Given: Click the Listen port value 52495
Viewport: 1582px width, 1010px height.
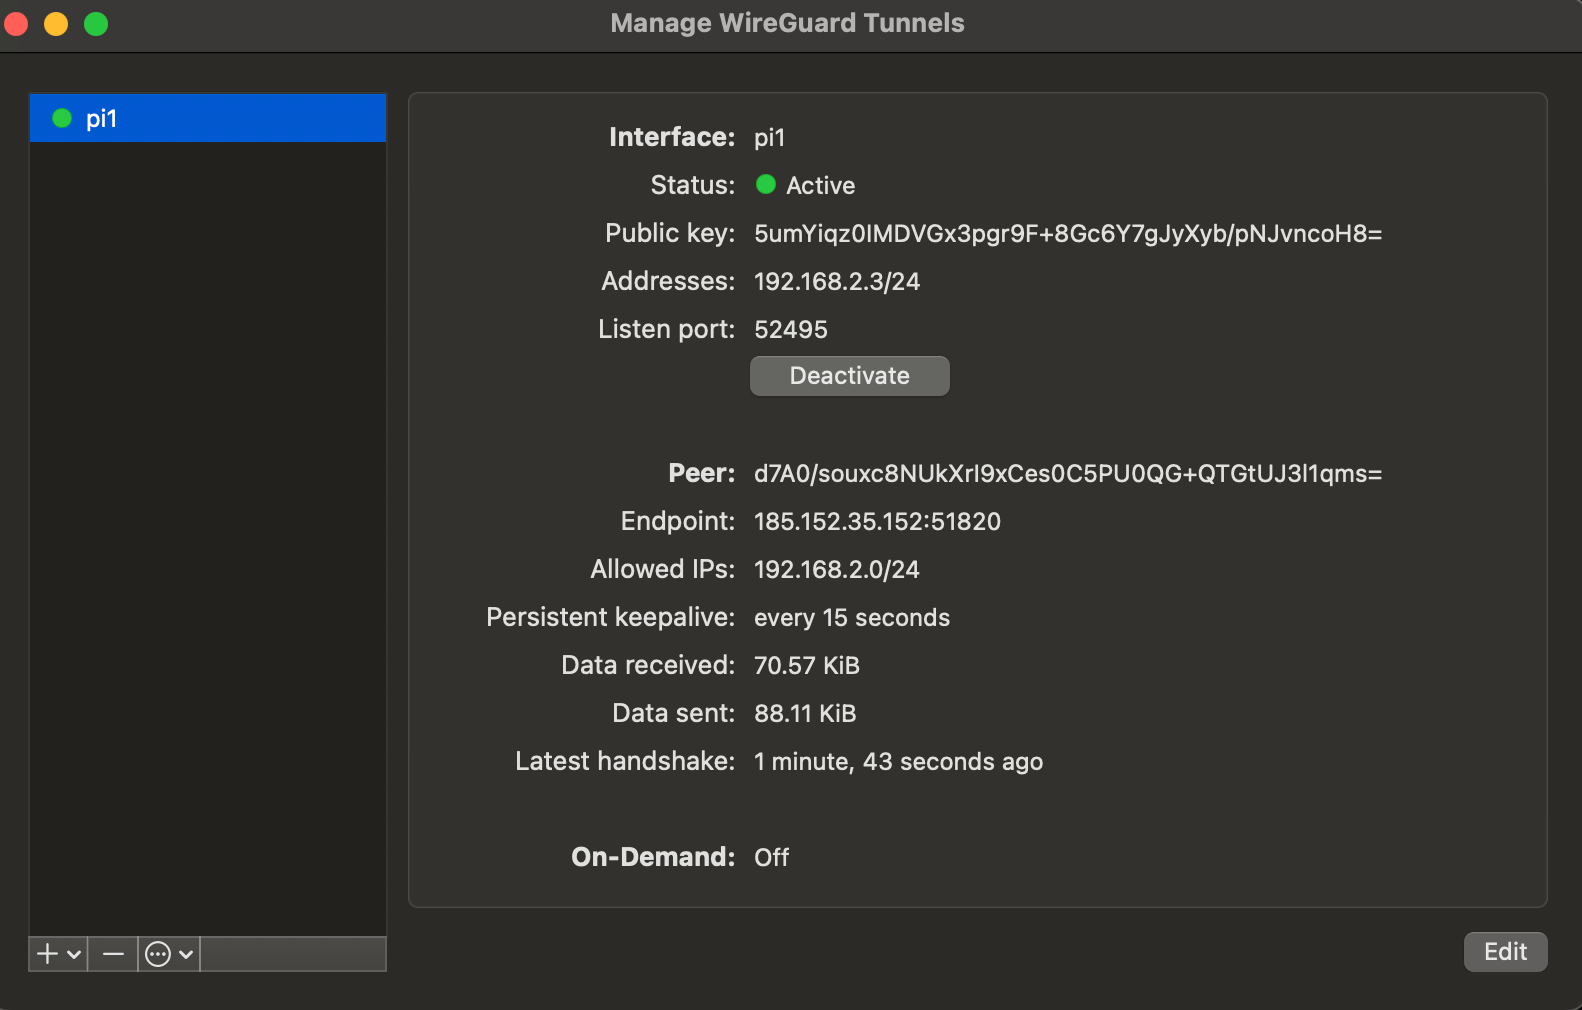Looking at the screenshot, I should click(x=790, y=329).
